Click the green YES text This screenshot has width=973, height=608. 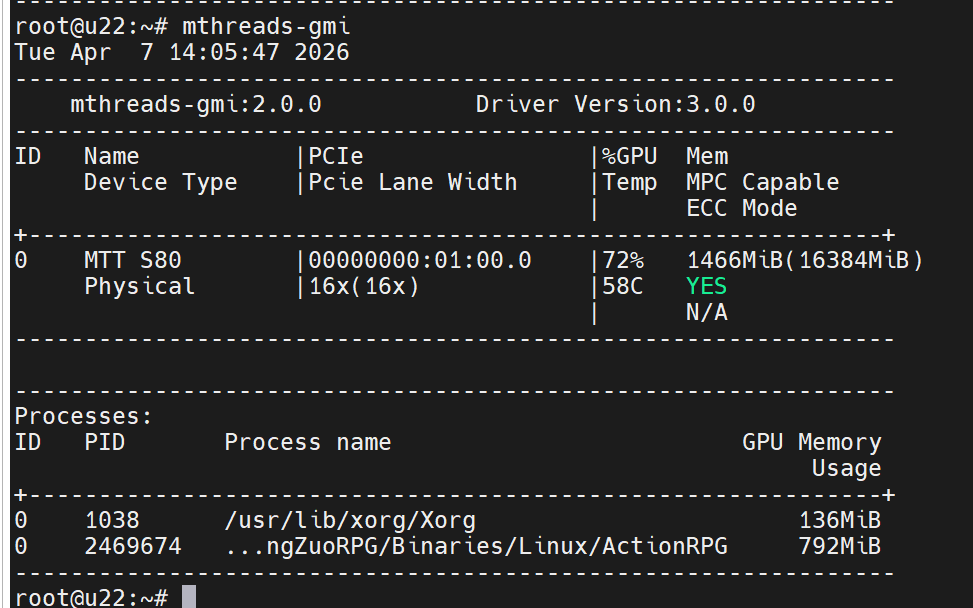coord(706,286)
